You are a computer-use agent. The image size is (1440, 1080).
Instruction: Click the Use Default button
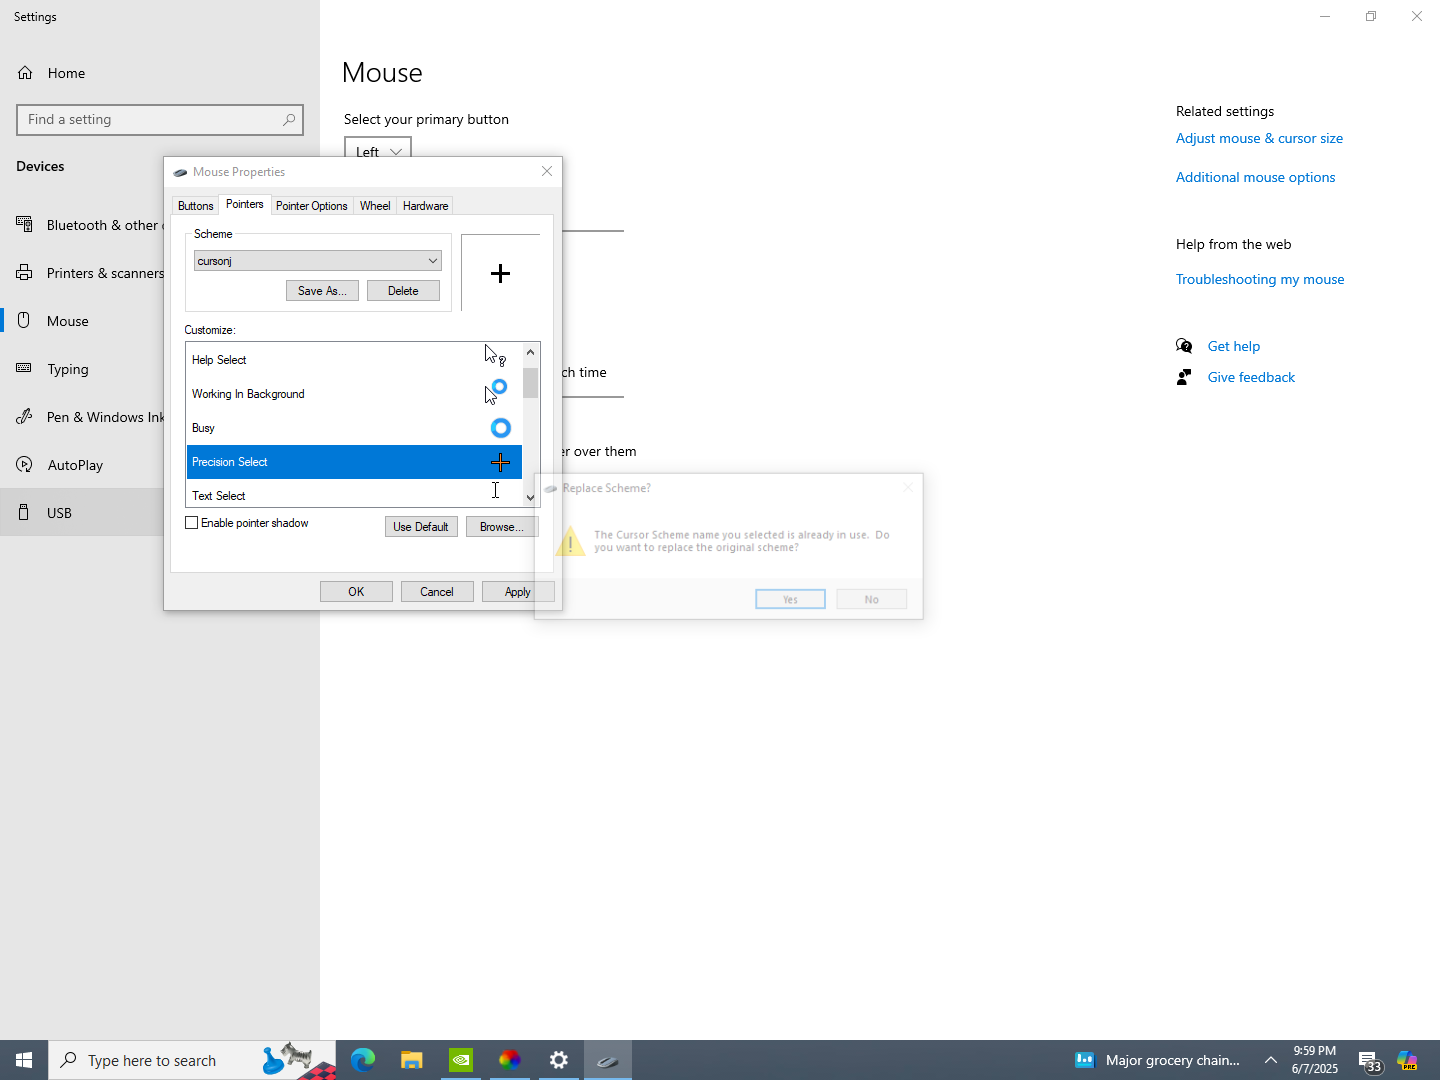421,527
